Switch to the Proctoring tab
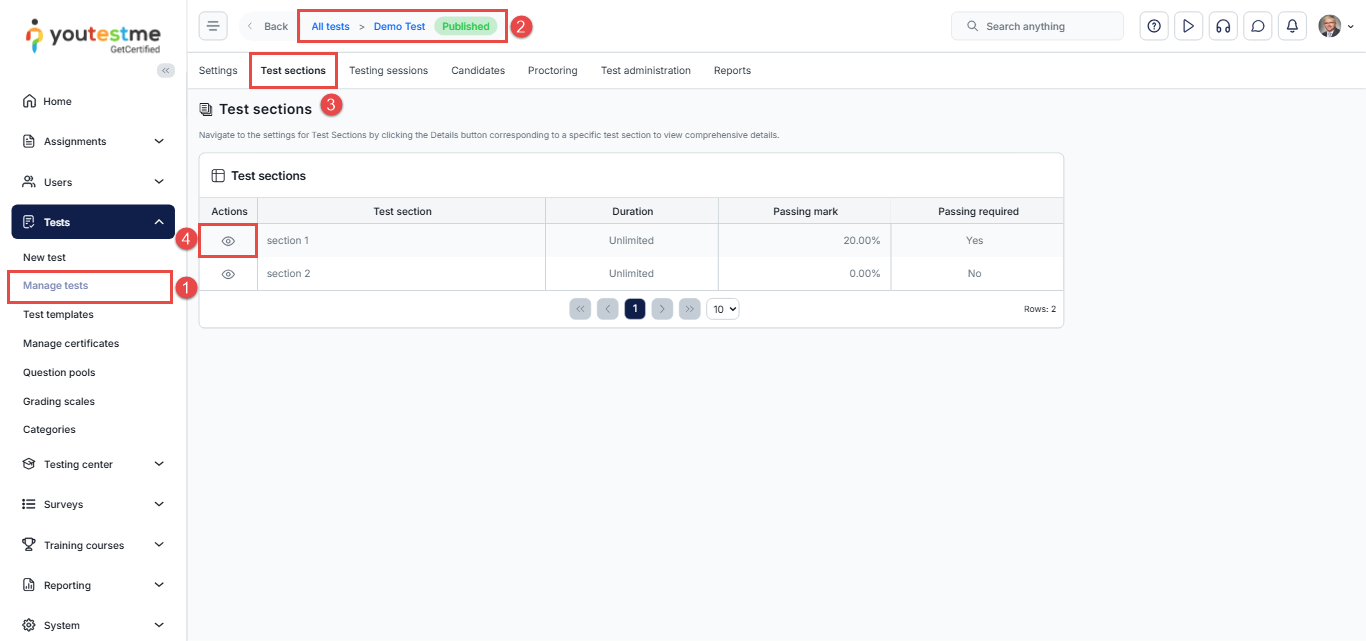The image size is (1366, 641). [553, 71]
